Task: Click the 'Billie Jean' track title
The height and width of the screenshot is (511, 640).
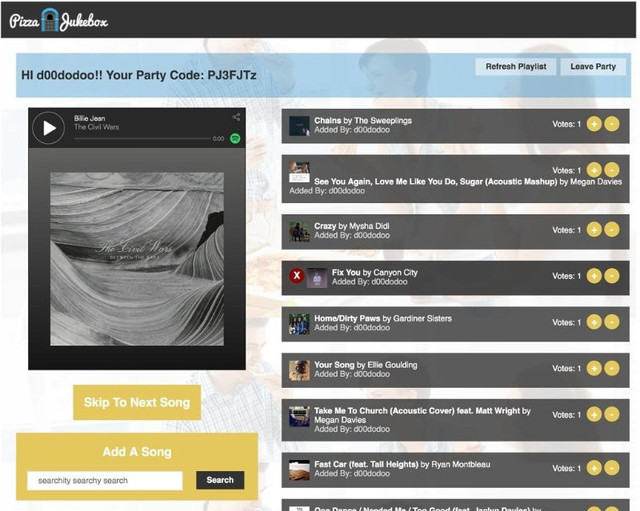Action: [89, 118]
